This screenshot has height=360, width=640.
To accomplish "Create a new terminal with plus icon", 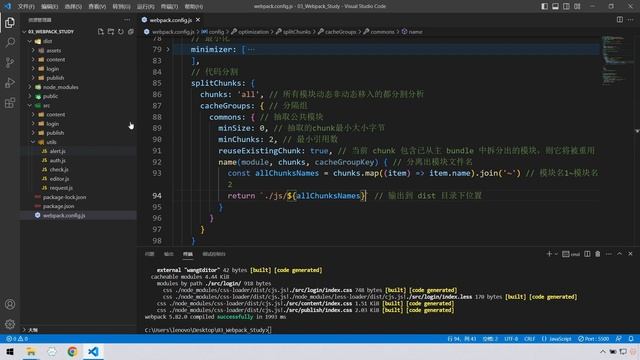I will [549, 254].
